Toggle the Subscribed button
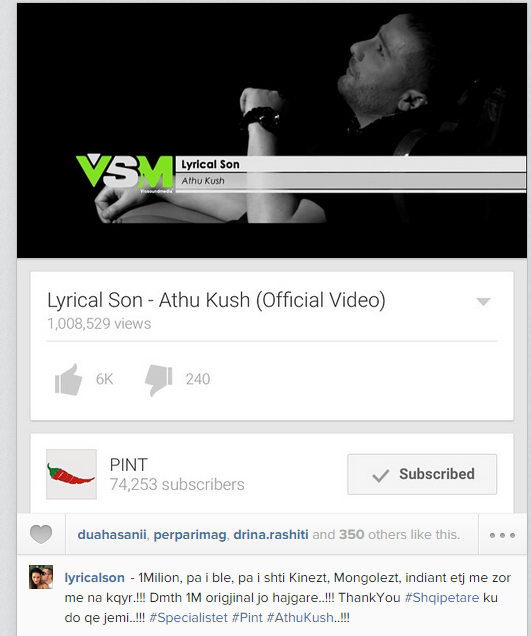Image resolution: width=531 pixels, height=636 pixels. (x=422, y=474)
